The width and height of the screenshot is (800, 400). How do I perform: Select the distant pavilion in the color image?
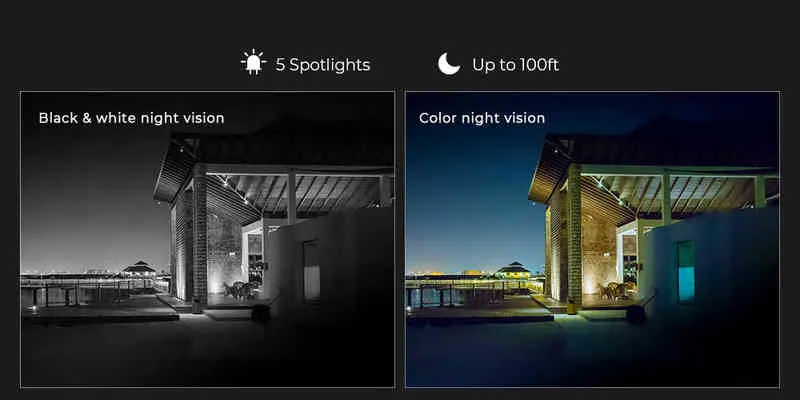click(514, 270)
